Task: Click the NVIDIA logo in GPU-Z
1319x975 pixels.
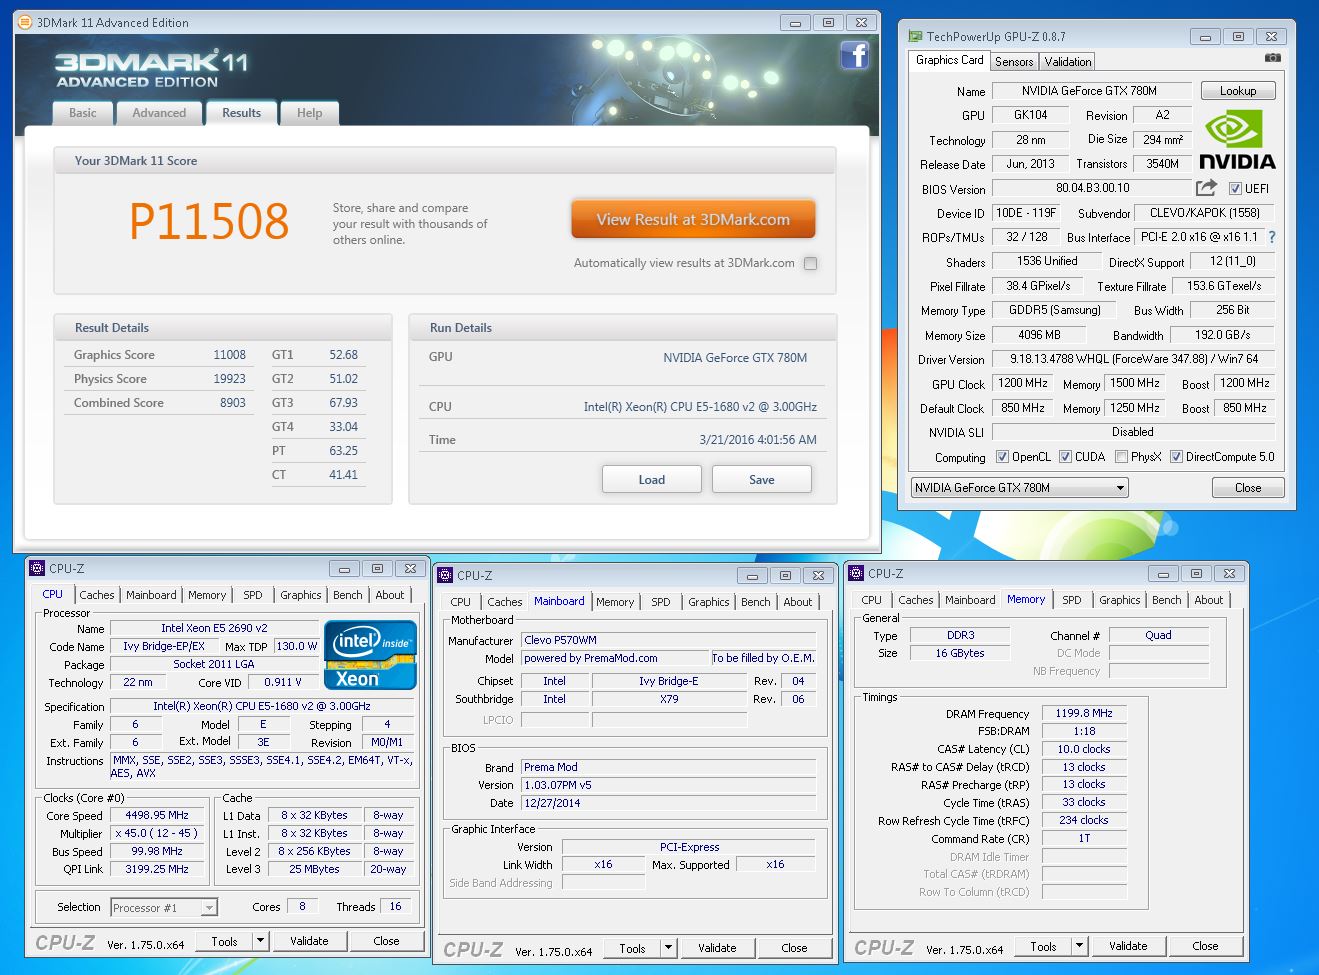Action: coord(1236,140)
